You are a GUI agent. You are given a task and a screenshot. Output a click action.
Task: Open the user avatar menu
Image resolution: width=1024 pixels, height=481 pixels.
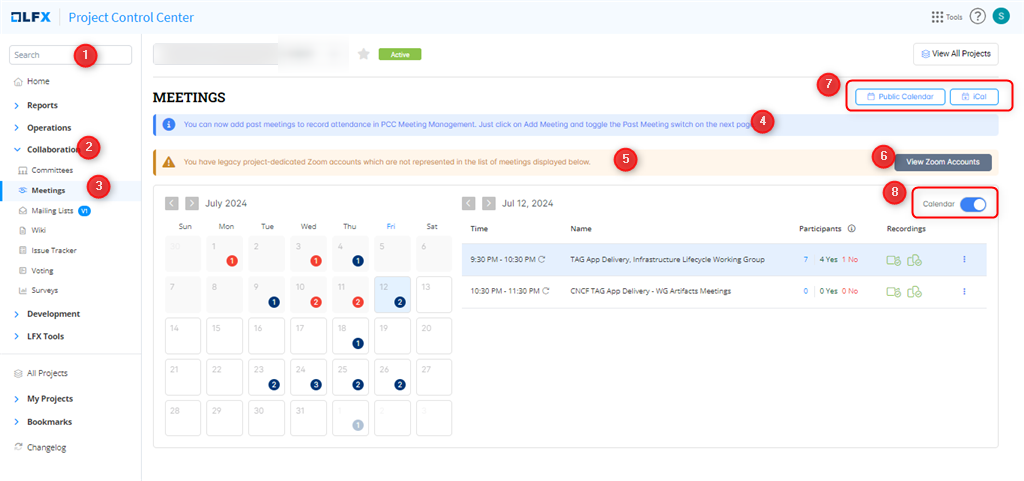pyautogui.click(x=1001, y=17)
